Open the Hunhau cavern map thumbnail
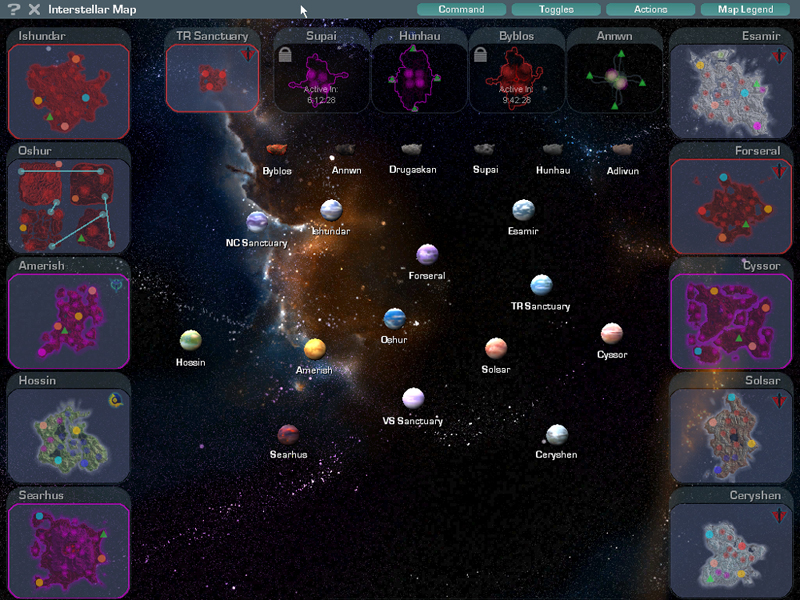The width and height of the screenshot is (800, 600). [419, 78]
